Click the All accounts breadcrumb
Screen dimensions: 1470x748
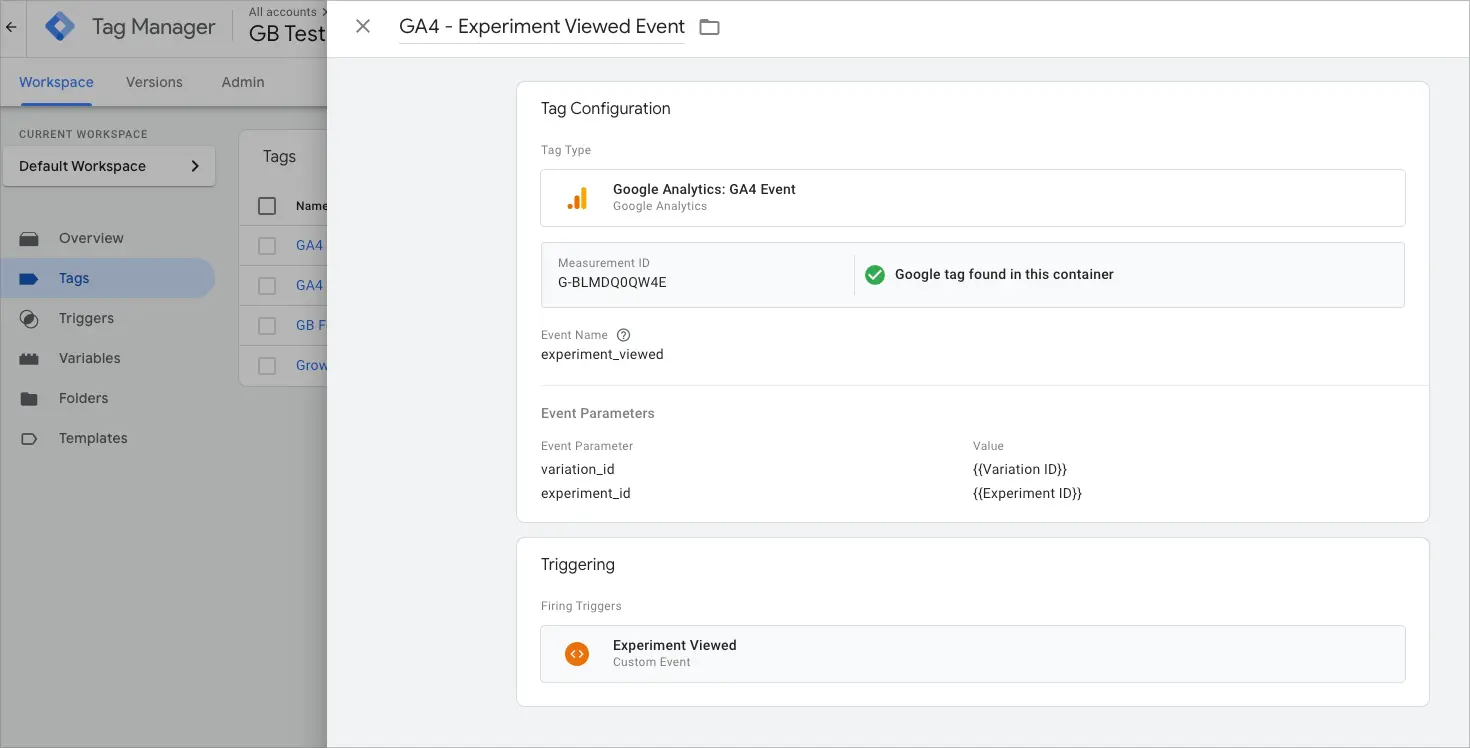[283, 12]
